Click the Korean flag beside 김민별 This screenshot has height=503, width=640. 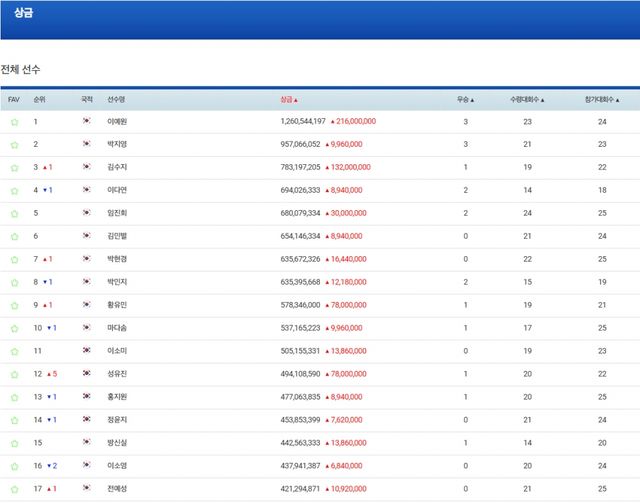tap(87, 236)
